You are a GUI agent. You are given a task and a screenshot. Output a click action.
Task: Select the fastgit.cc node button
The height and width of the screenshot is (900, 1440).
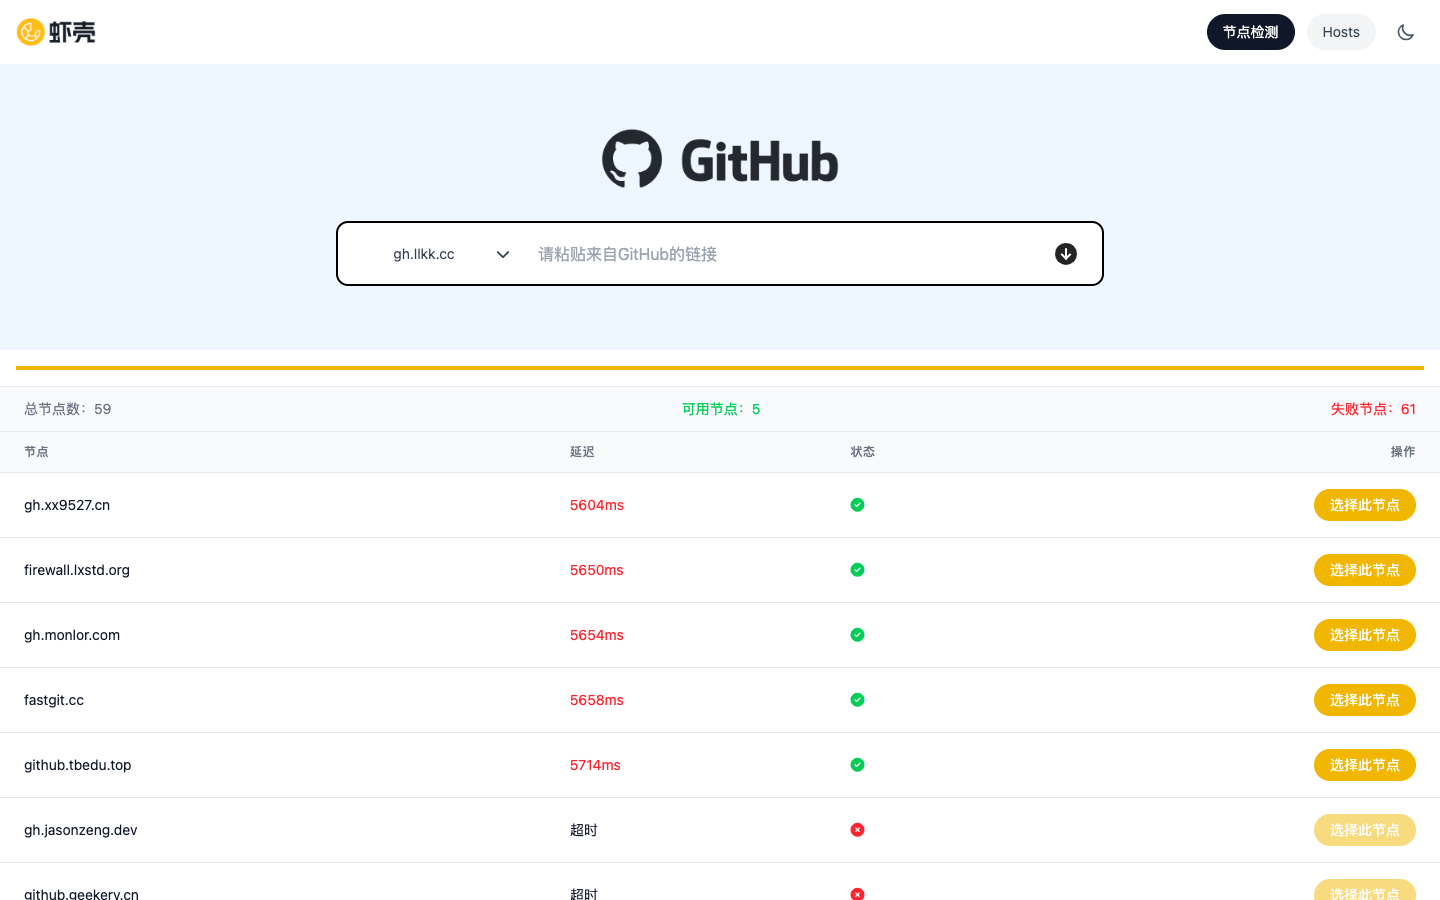1365,700
